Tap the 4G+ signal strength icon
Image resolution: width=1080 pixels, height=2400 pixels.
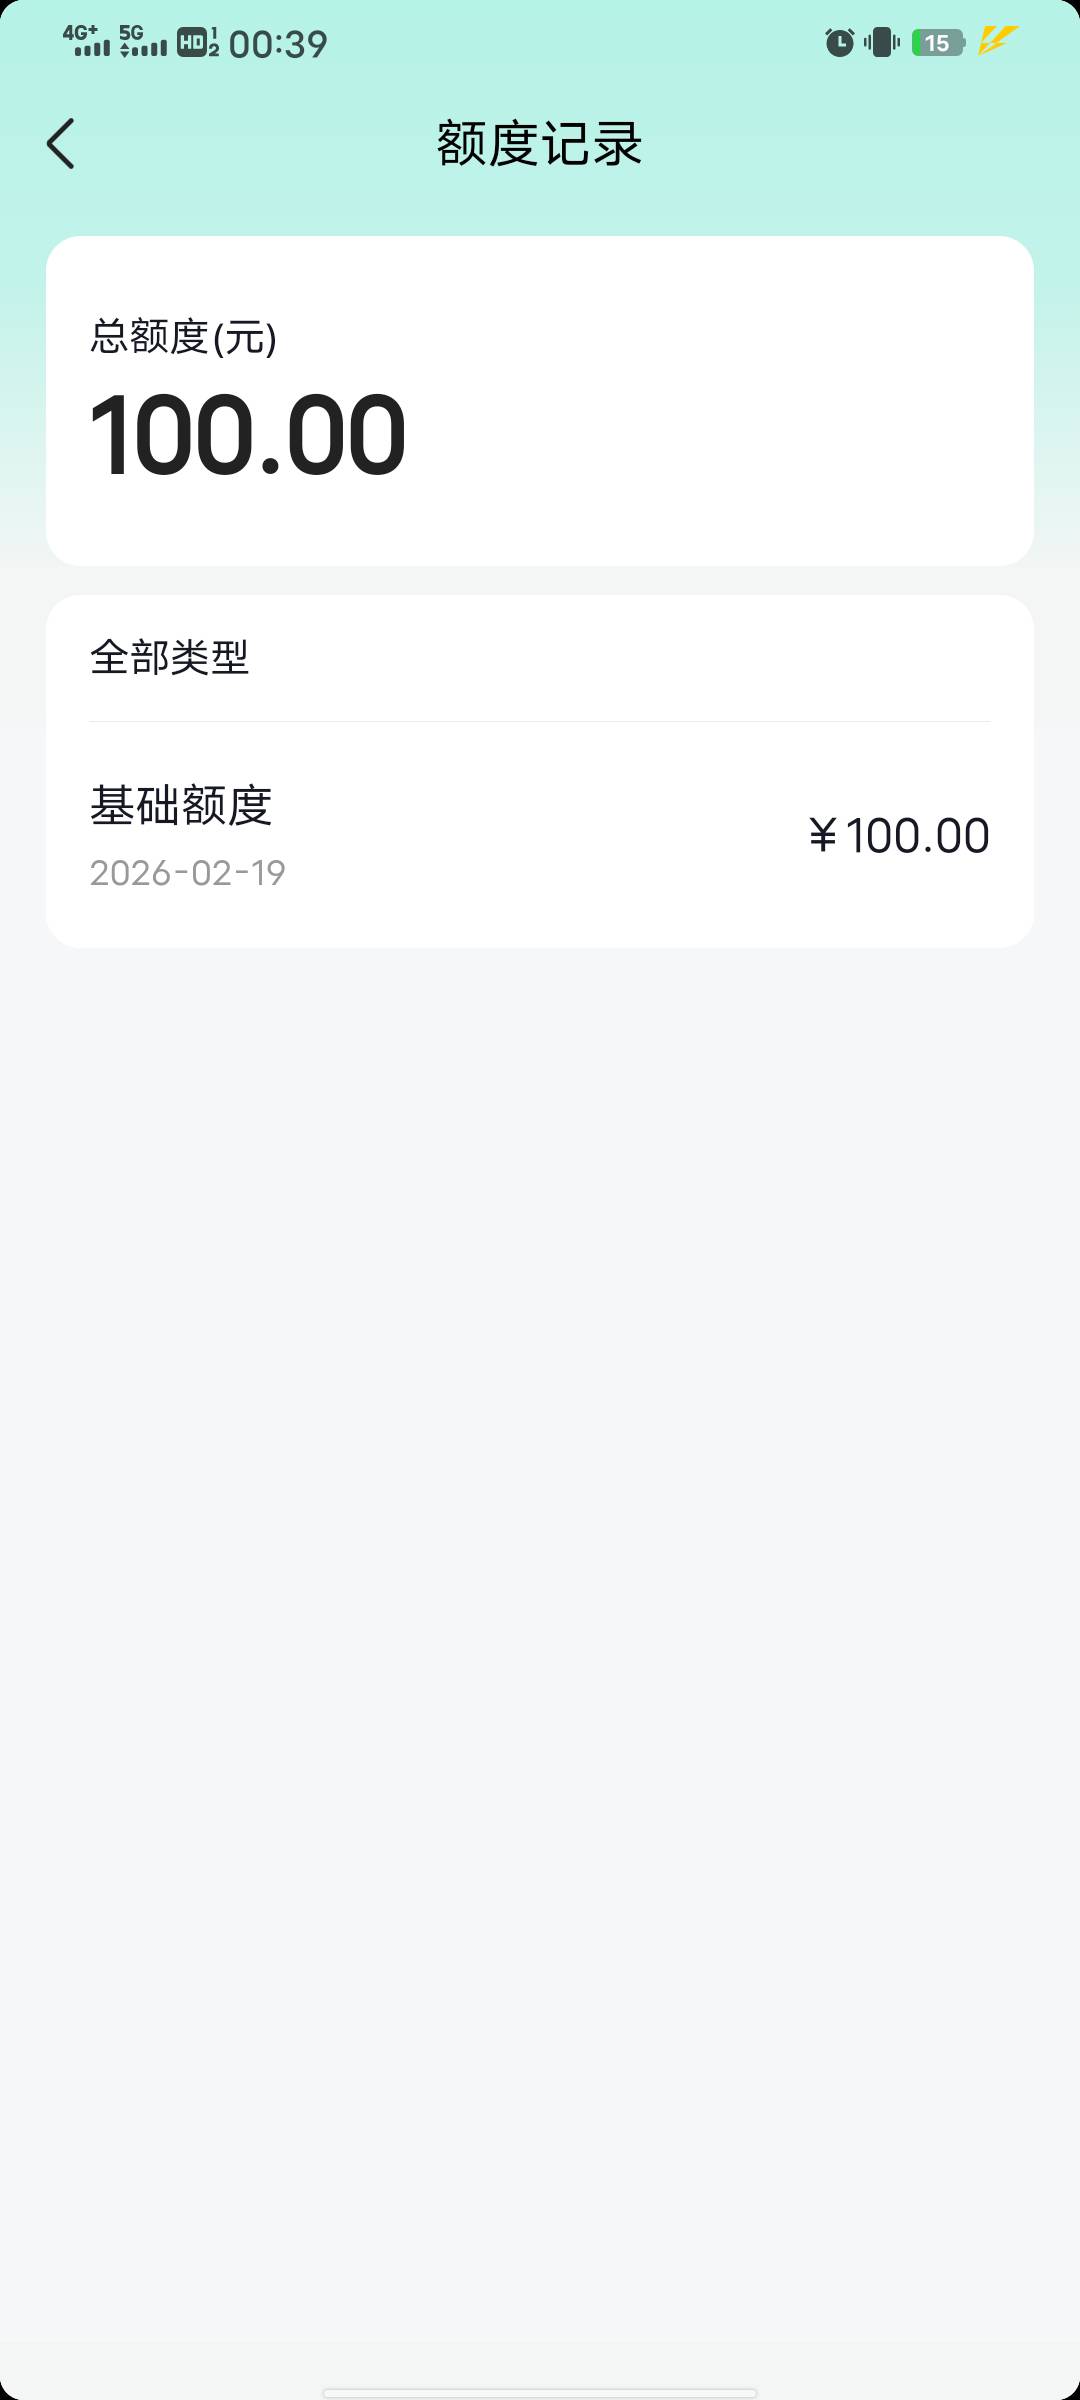point(87,41)
